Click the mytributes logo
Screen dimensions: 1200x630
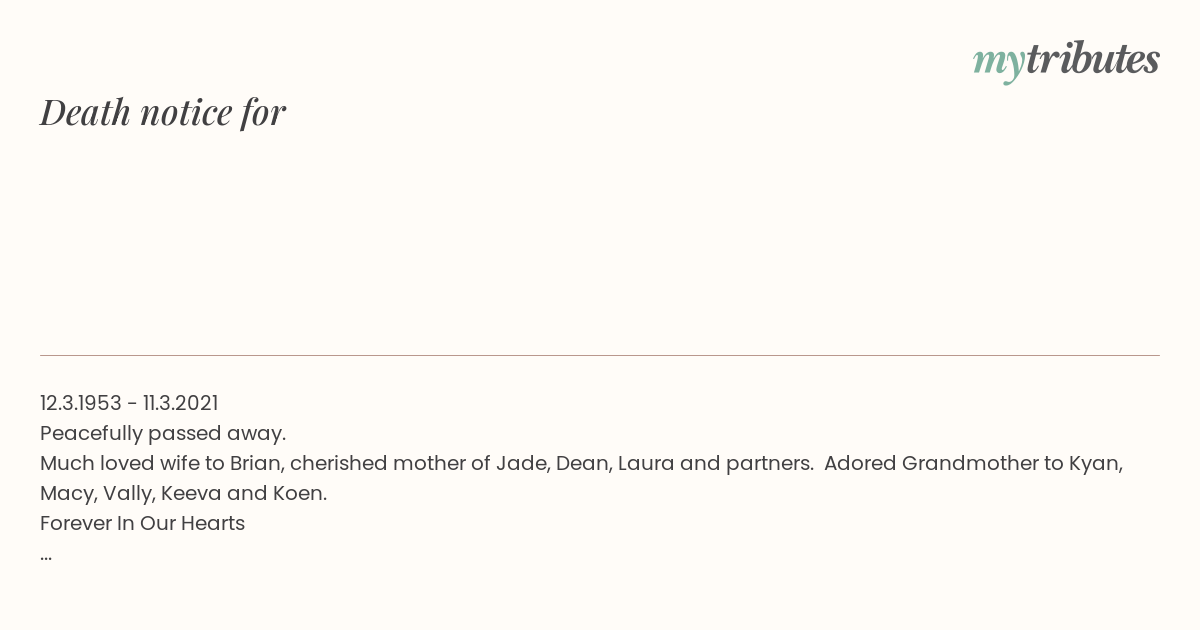click(x=1066, y=61)
